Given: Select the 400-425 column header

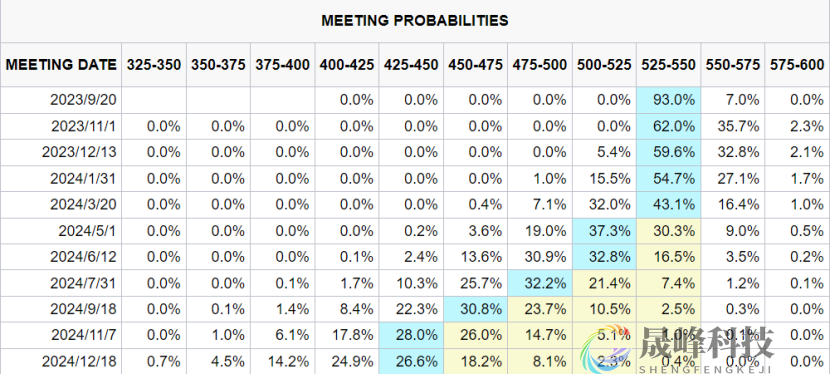Looking at the screenshot, I should coord(347,65).
